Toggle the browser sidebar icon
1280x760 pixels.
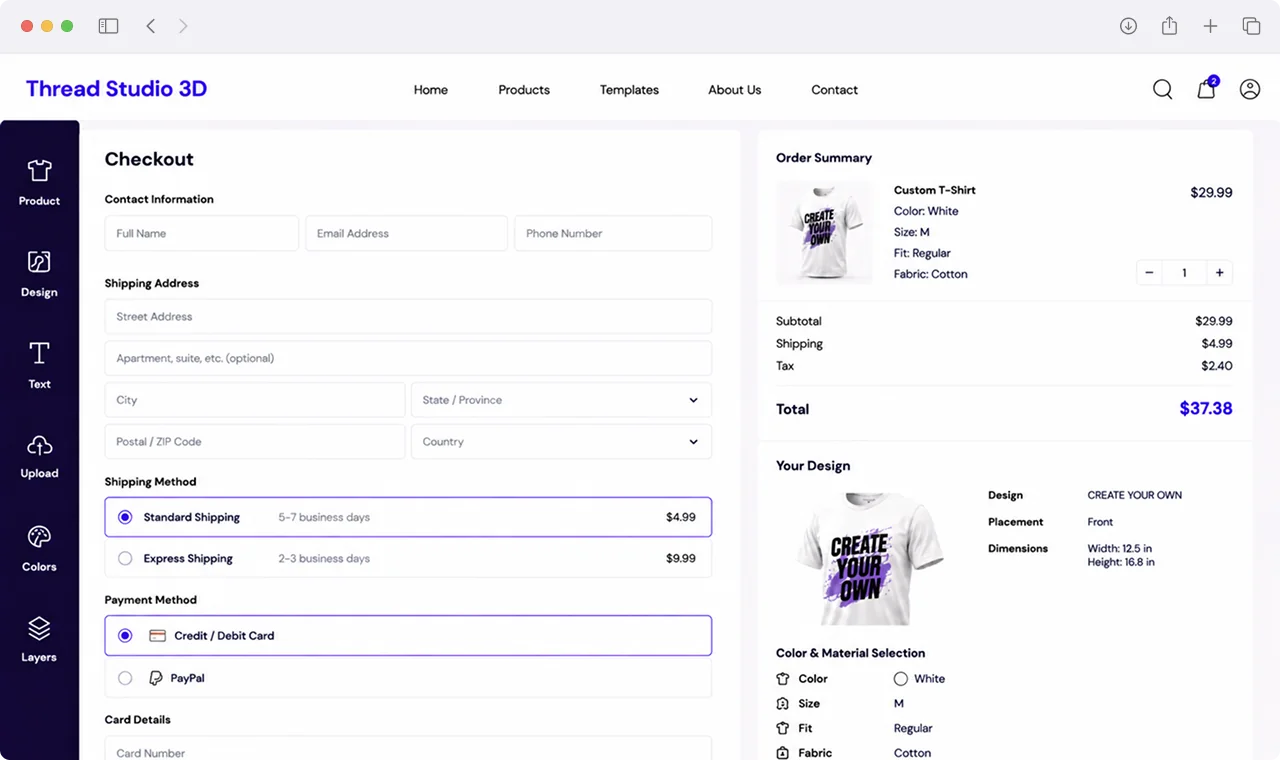pyautogui.click(x=108, y=26)
